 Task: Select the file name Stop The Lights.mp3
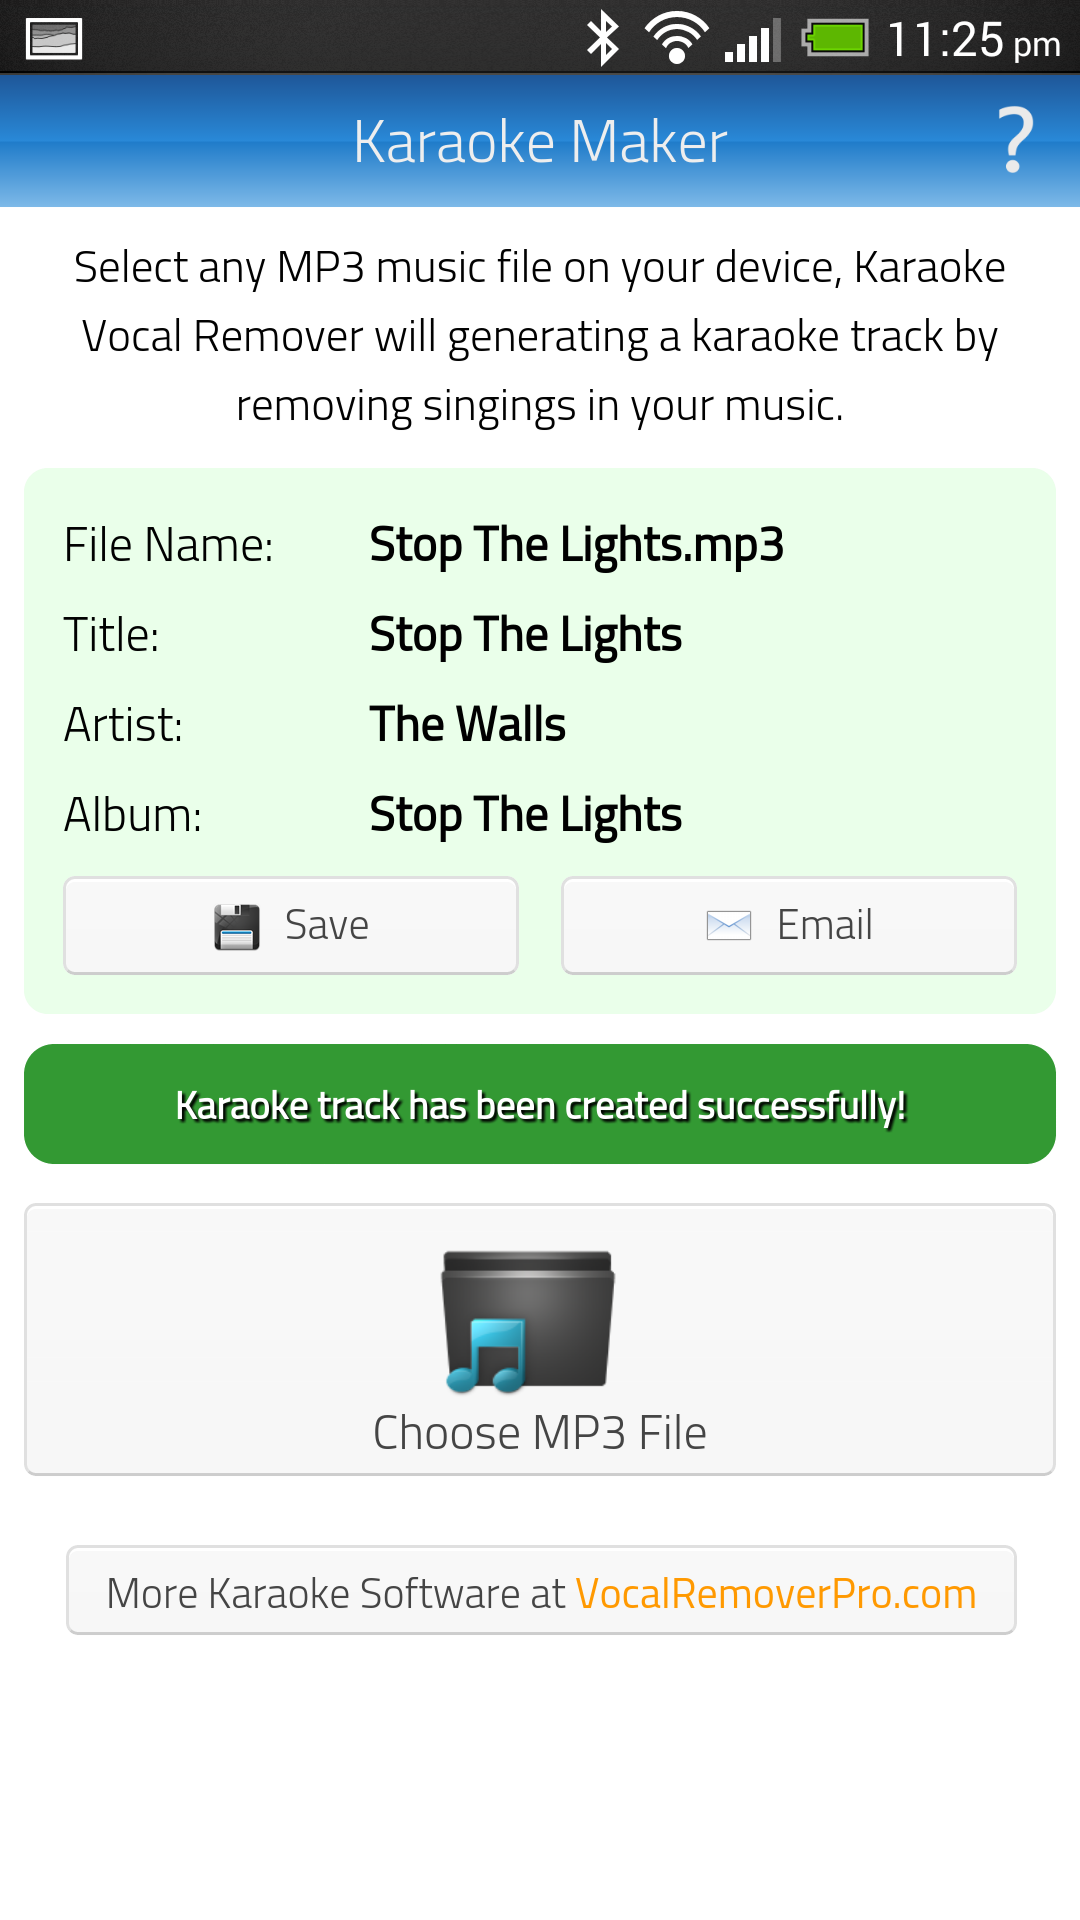[x=576, y=544]
